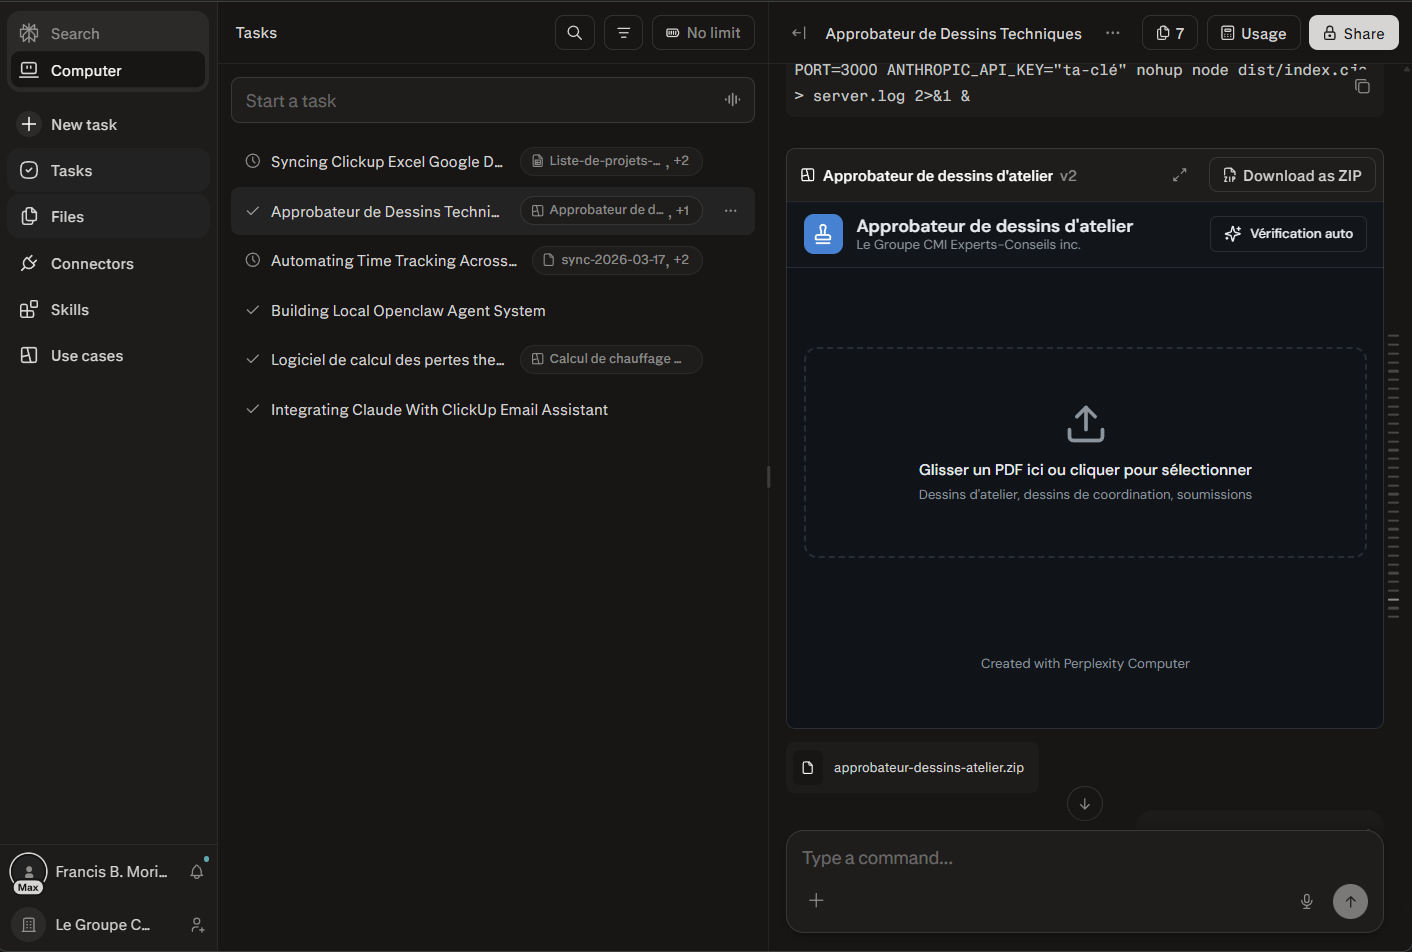The image size is (1412, 952).
Task: Open the No limit dropdown
Action: (x=703, y=33)
